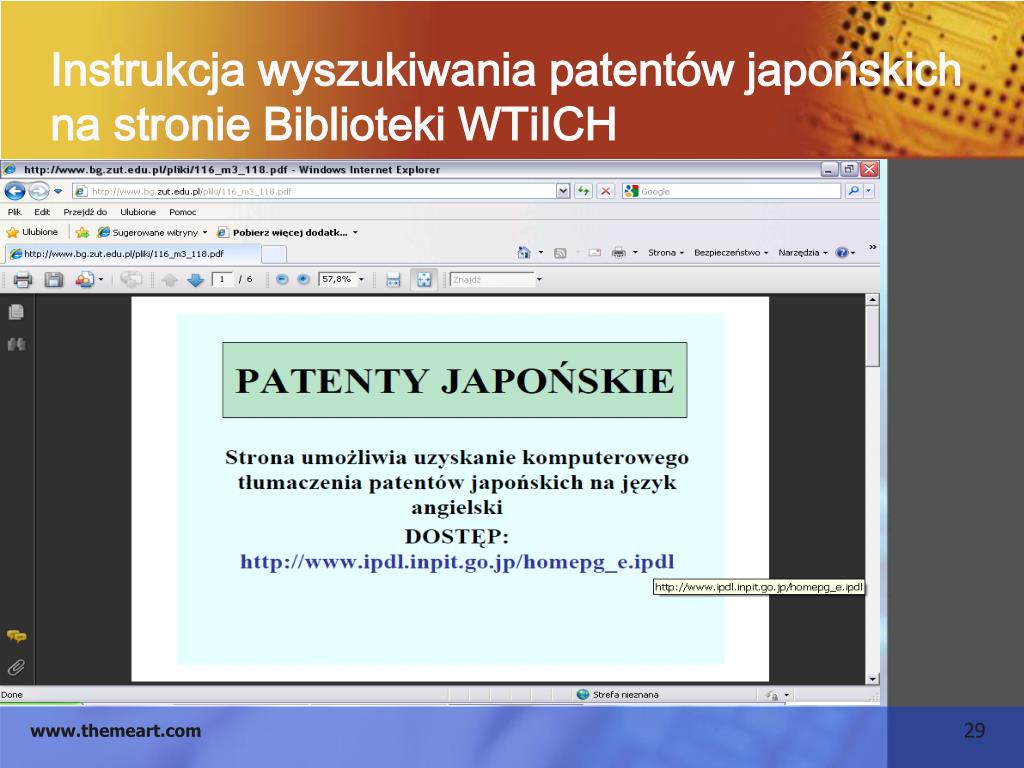The width and height of the screenshot is (1024, 768).
Task: Open the recent pages dropdown beside navigation arrows
Action: point(58,191)
